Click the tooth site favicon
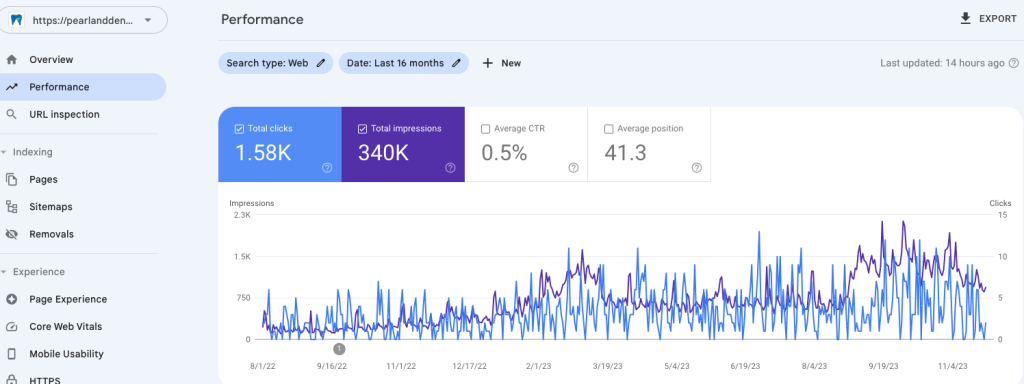Screen dimensions: 1024x384 point(16,20)
